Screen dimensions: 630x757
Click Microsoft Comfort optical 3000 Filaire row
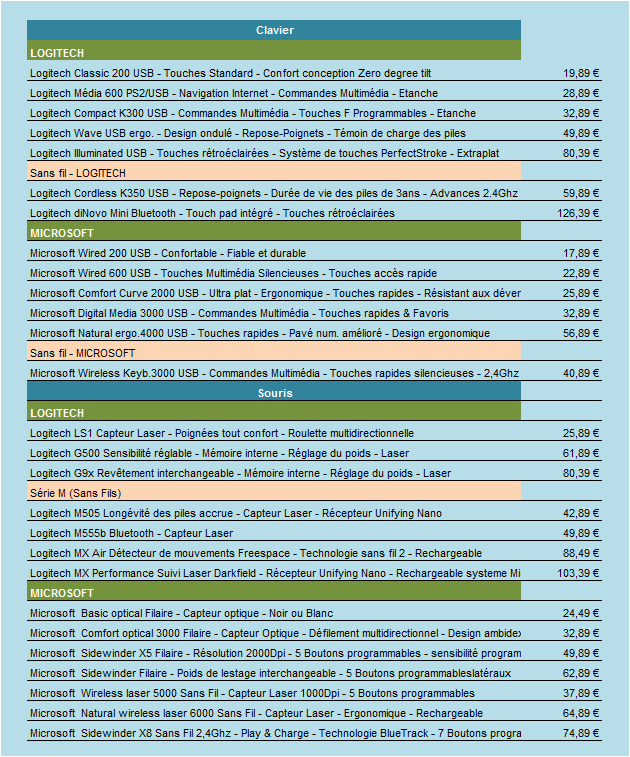(x=314, y=633)
